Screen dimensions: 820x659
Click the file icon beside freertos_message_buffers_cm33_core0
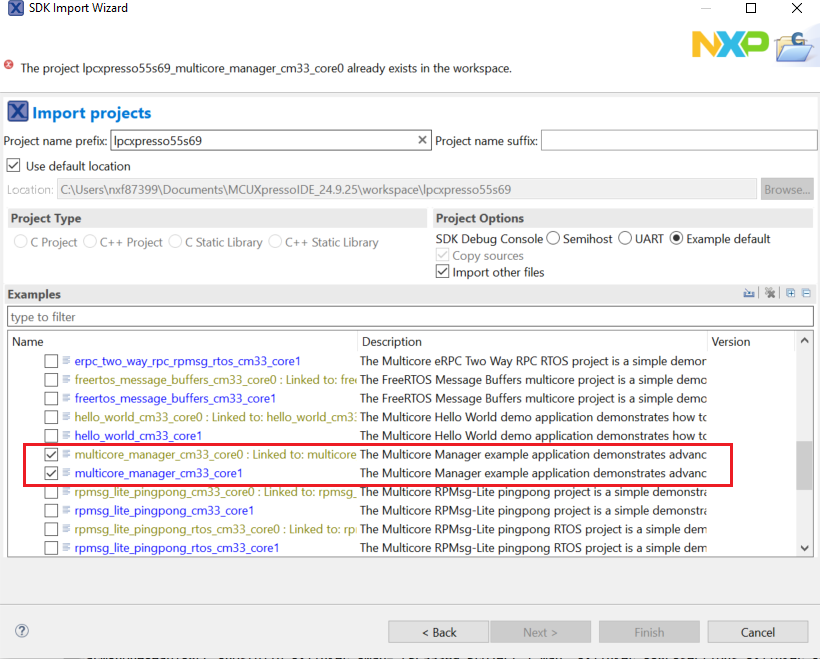[66, 379]
